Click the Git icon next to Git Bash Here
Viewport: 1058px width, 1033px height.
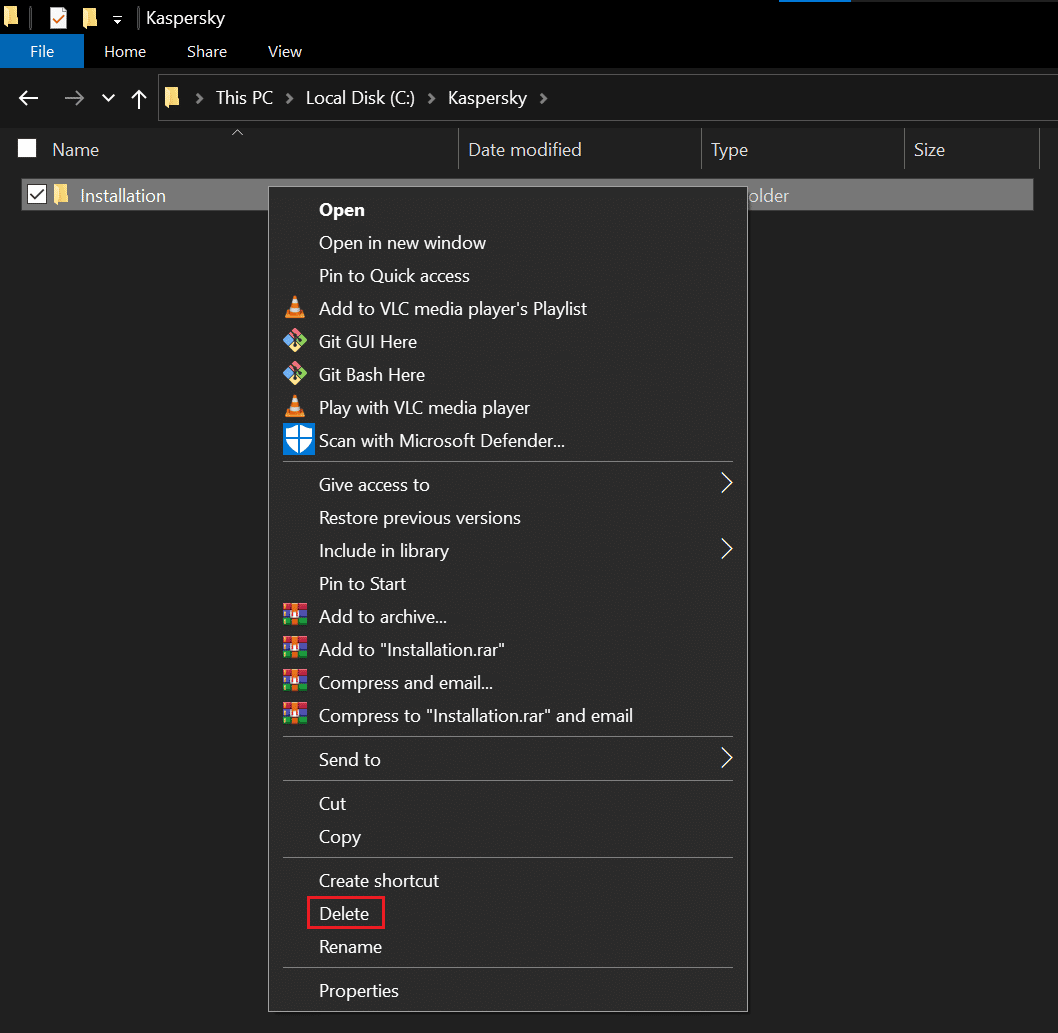coord(295,374)
